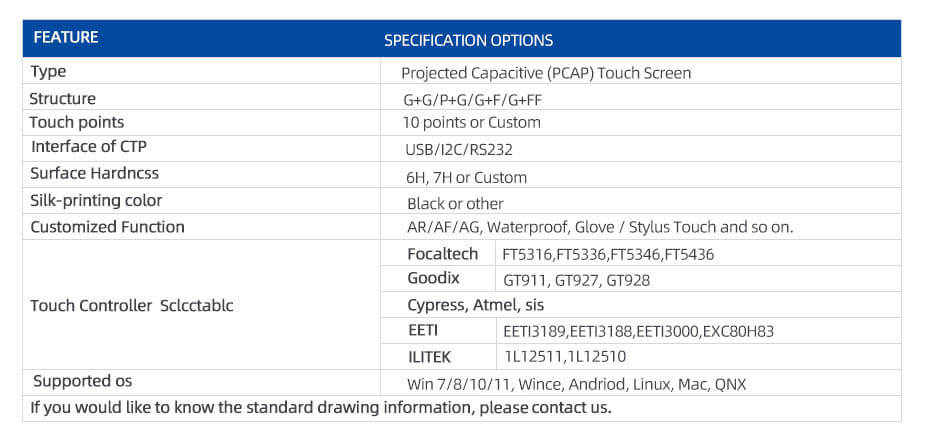Click the Customized Function options text
This screenshot has width=930, height=436.
click(x=600, y=227)
